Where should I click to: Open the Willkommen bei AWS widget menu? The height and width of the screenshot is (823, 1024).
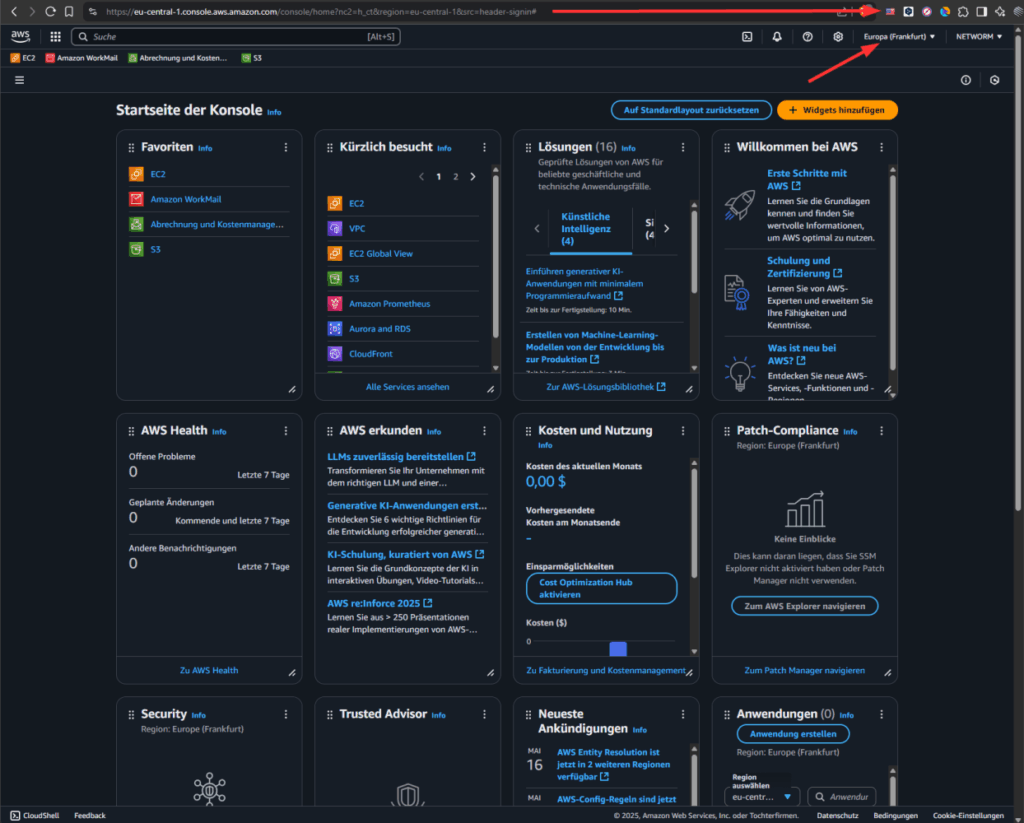[882, 148]
